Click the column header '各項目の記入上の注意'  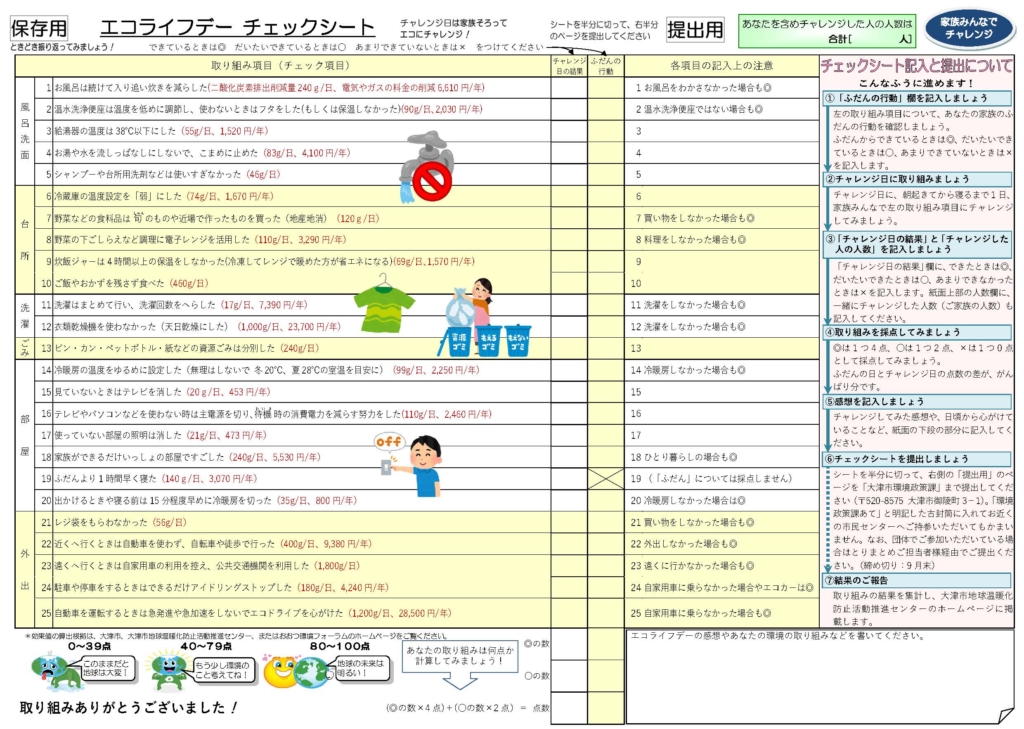tap(722, 65)
